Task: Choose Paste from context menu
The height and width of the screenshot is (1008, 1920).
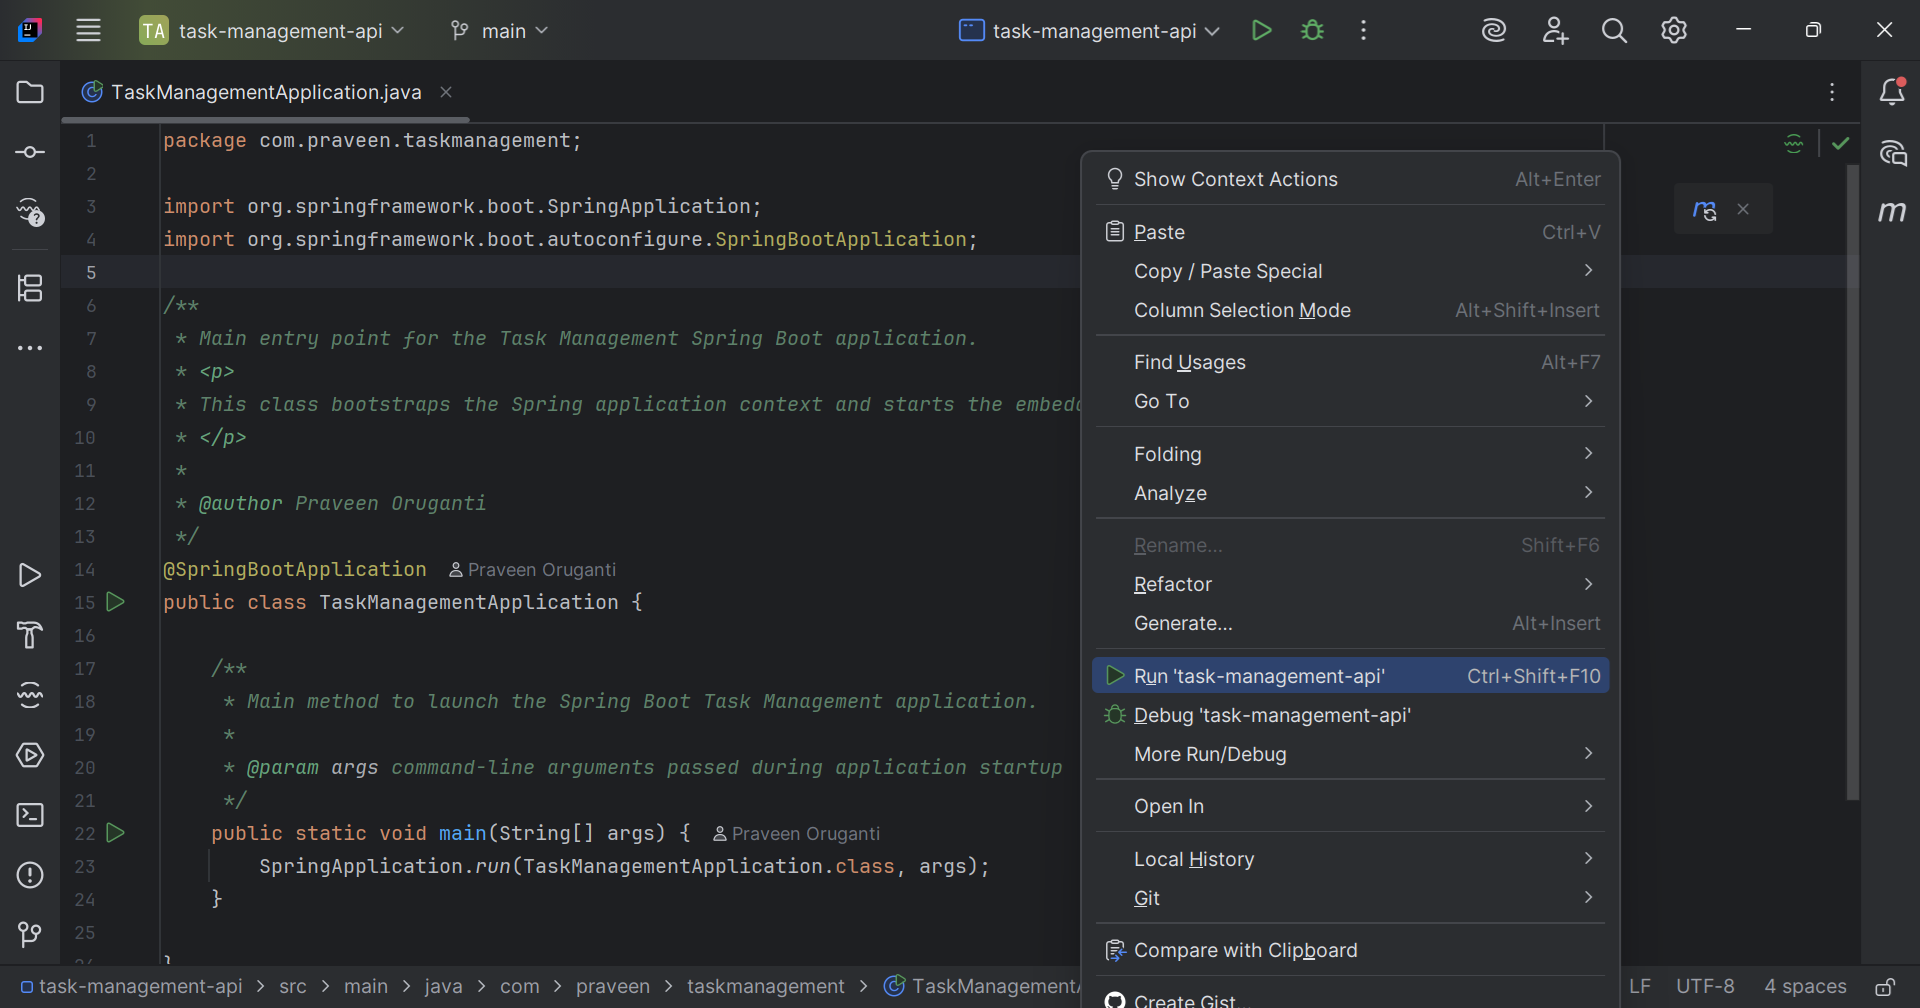Action: (x=1350, y=232)
